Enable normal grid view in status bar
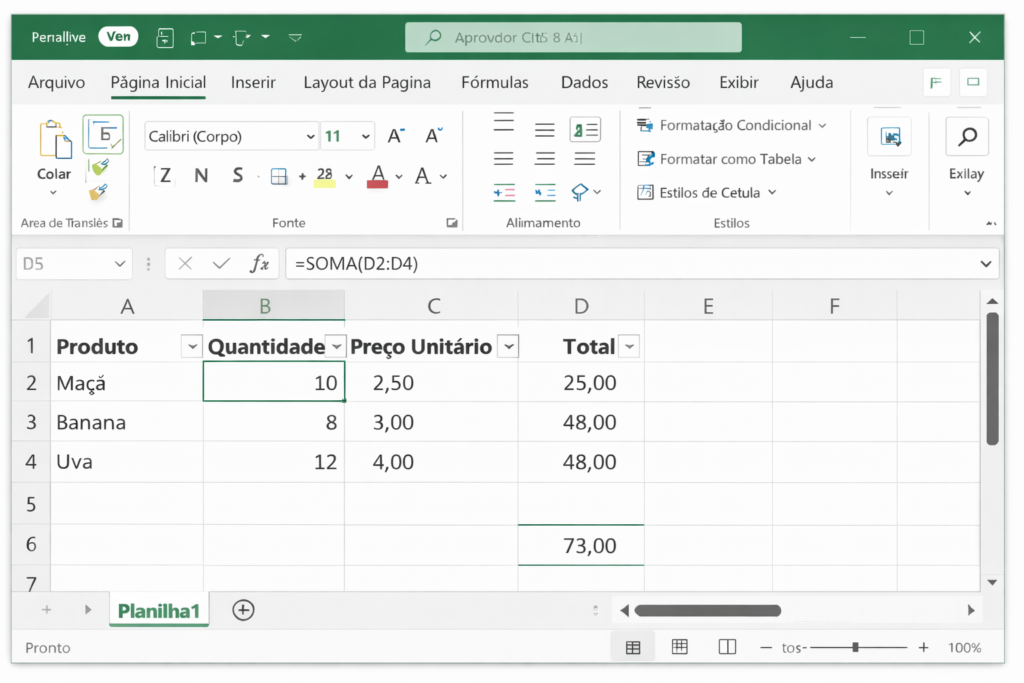Viewport: 1024px width, 683px height. pos(633,647)
